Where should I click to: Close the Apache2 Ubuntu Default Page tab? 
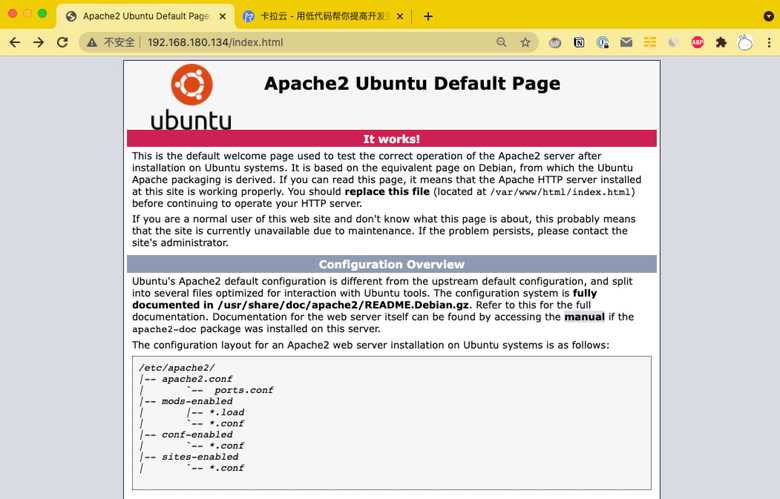tap(223, 16)
